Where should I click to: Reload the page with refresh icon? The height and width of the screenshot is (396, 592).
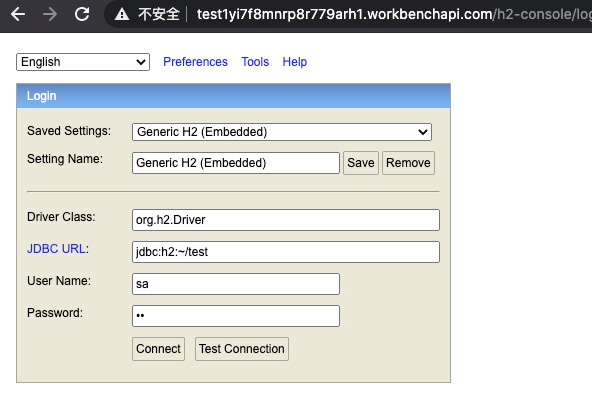pos(82,14)
